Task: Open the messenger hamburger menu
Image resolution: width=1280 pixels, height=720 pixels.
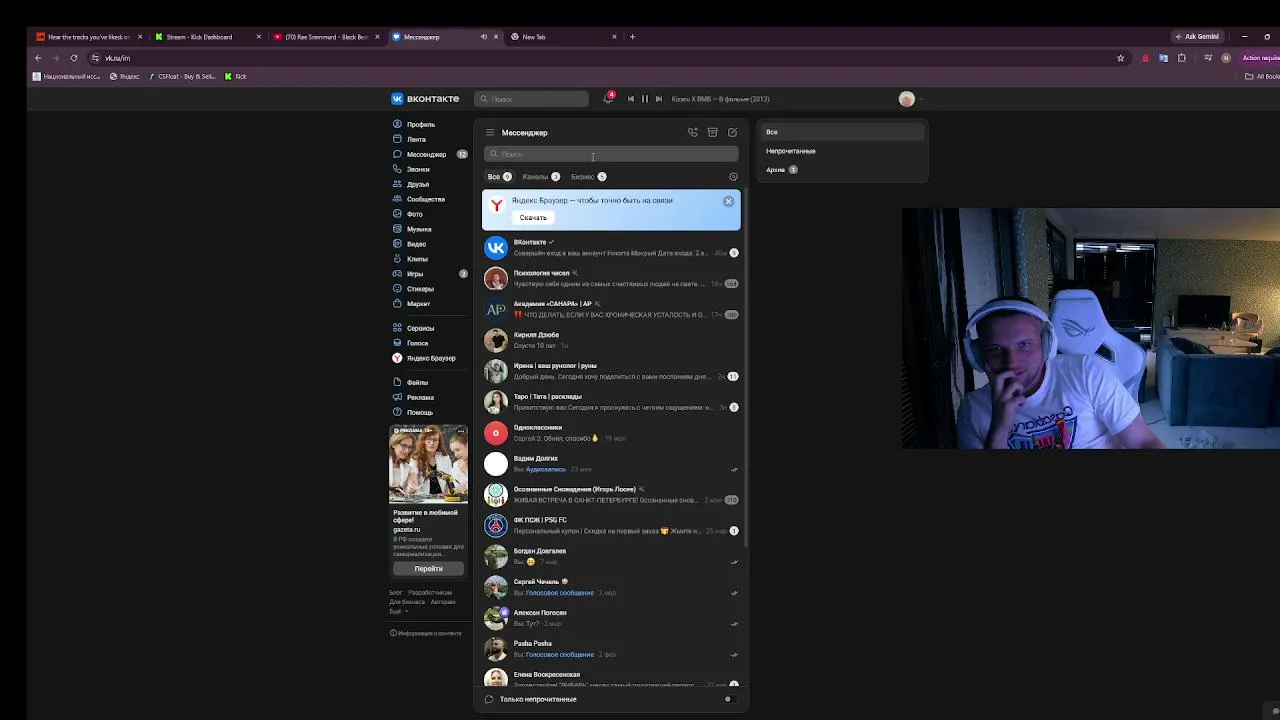Action: click(x=490, y=133)
